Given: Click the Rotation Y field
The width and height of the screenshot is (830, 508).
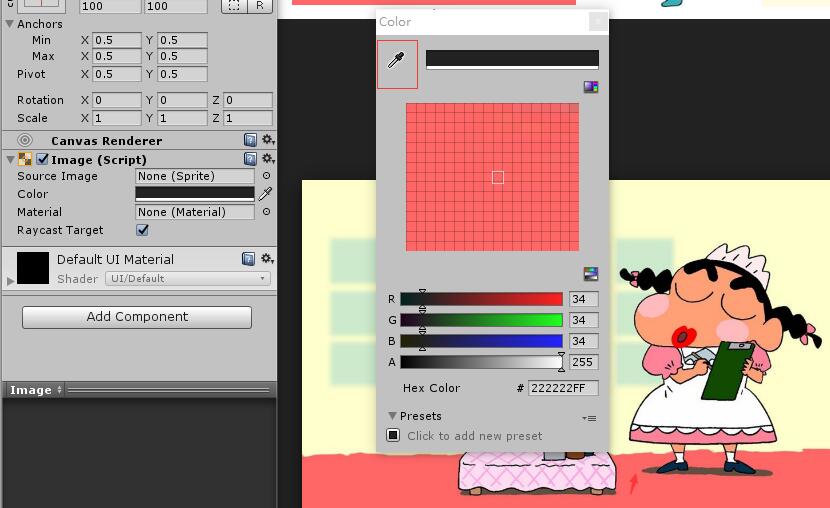Looking at the screenshot, I should coord(182,100).
